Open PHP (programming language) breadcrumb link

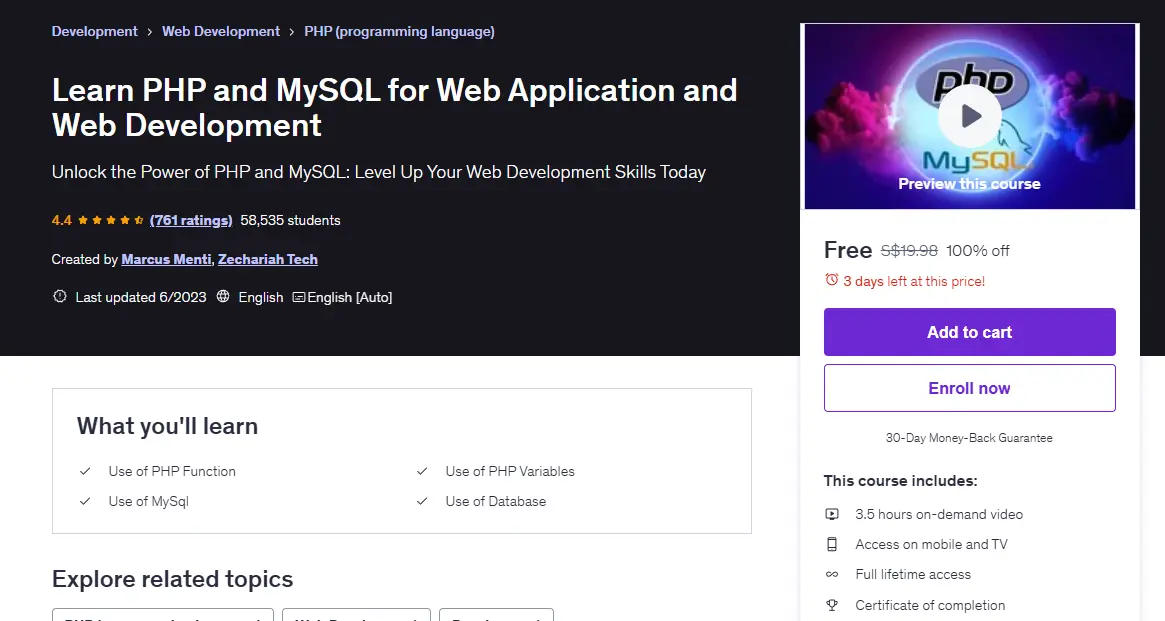(x=399, y=31)
